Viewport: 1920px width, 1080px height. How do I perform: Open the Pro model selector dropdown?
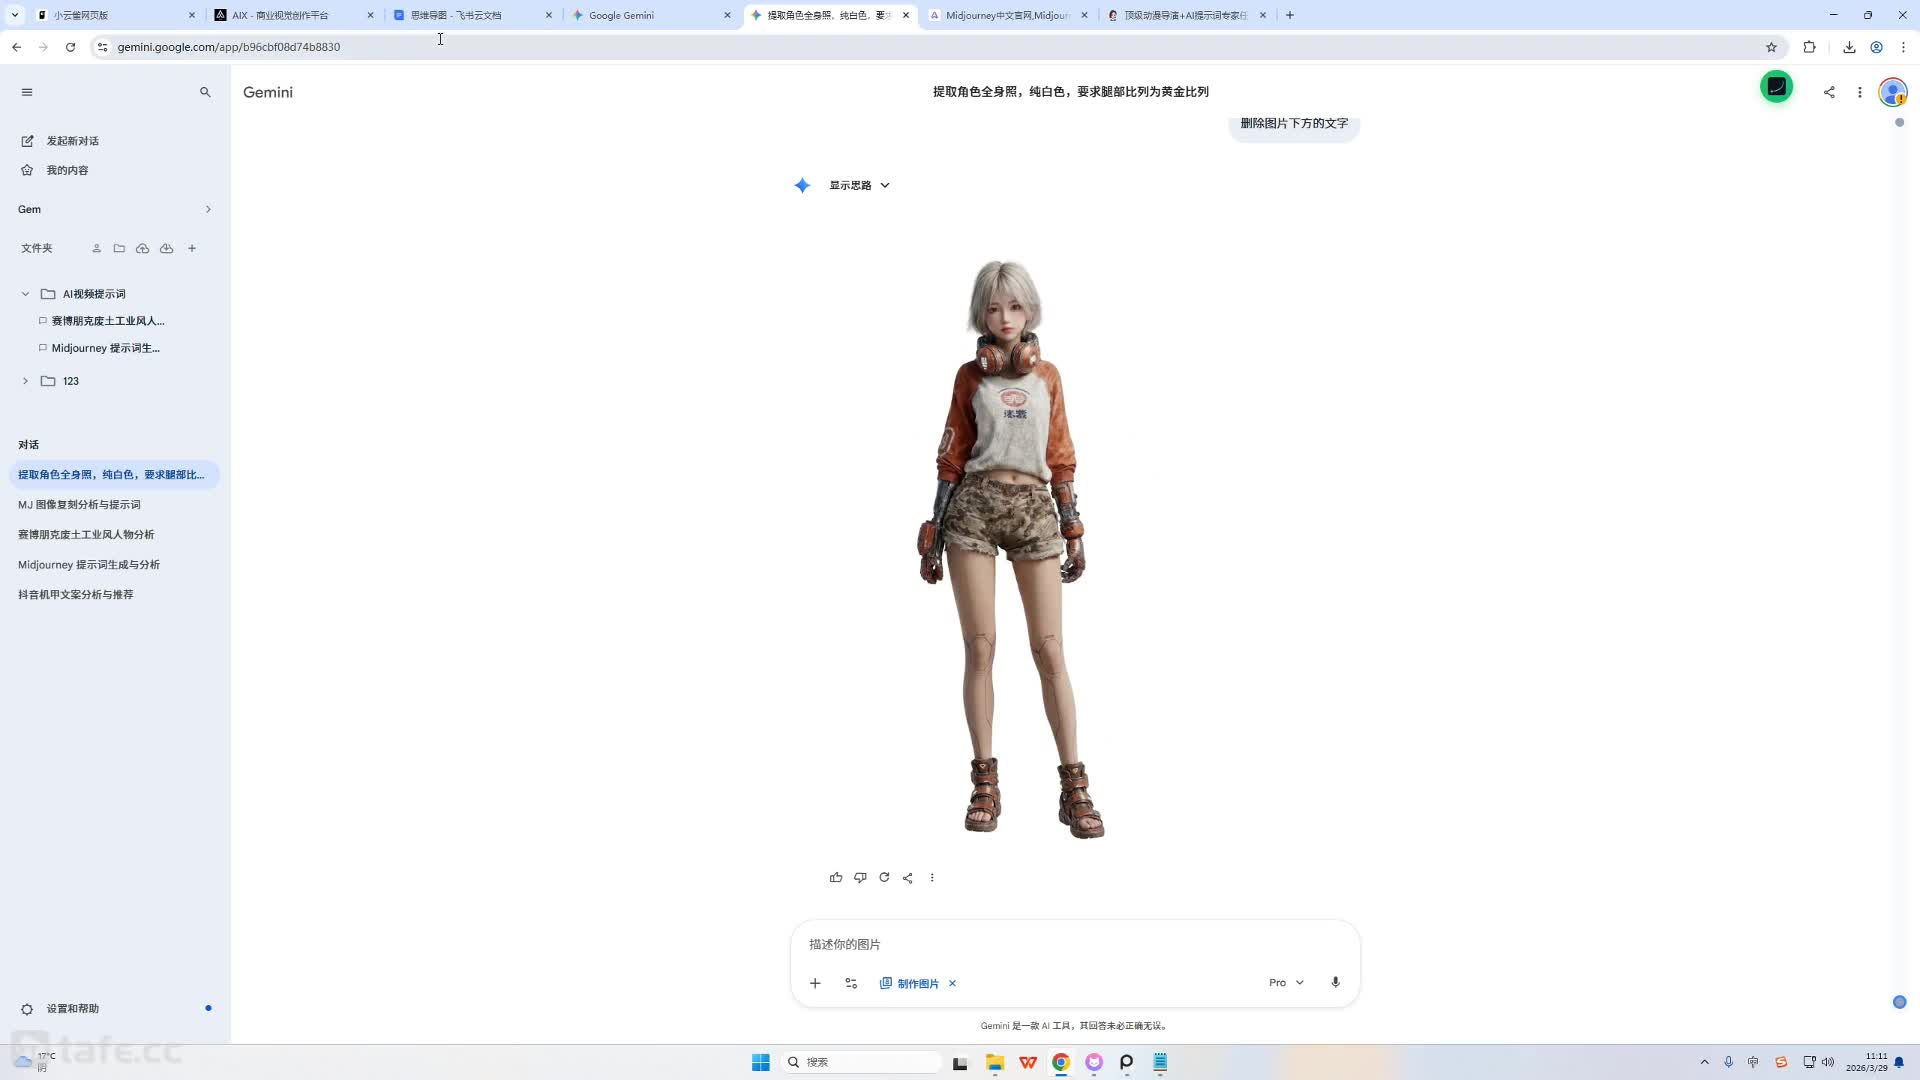click(x=1286, y=982)
